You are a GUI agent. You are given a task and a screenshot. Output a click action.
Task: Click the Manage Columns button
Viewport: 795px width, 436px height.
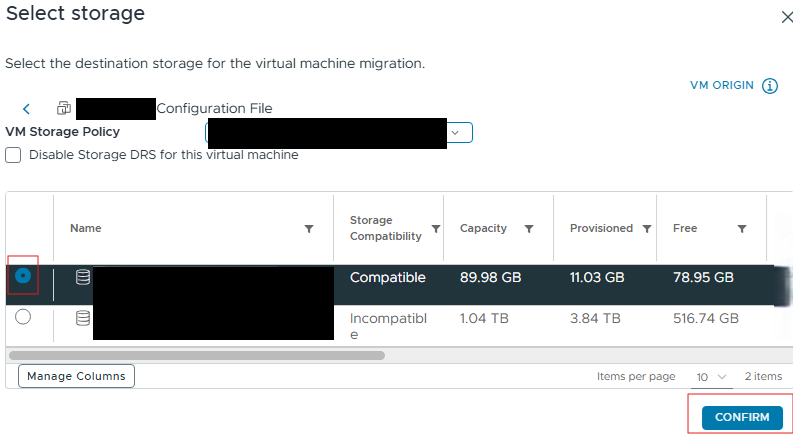pos(76,376)
